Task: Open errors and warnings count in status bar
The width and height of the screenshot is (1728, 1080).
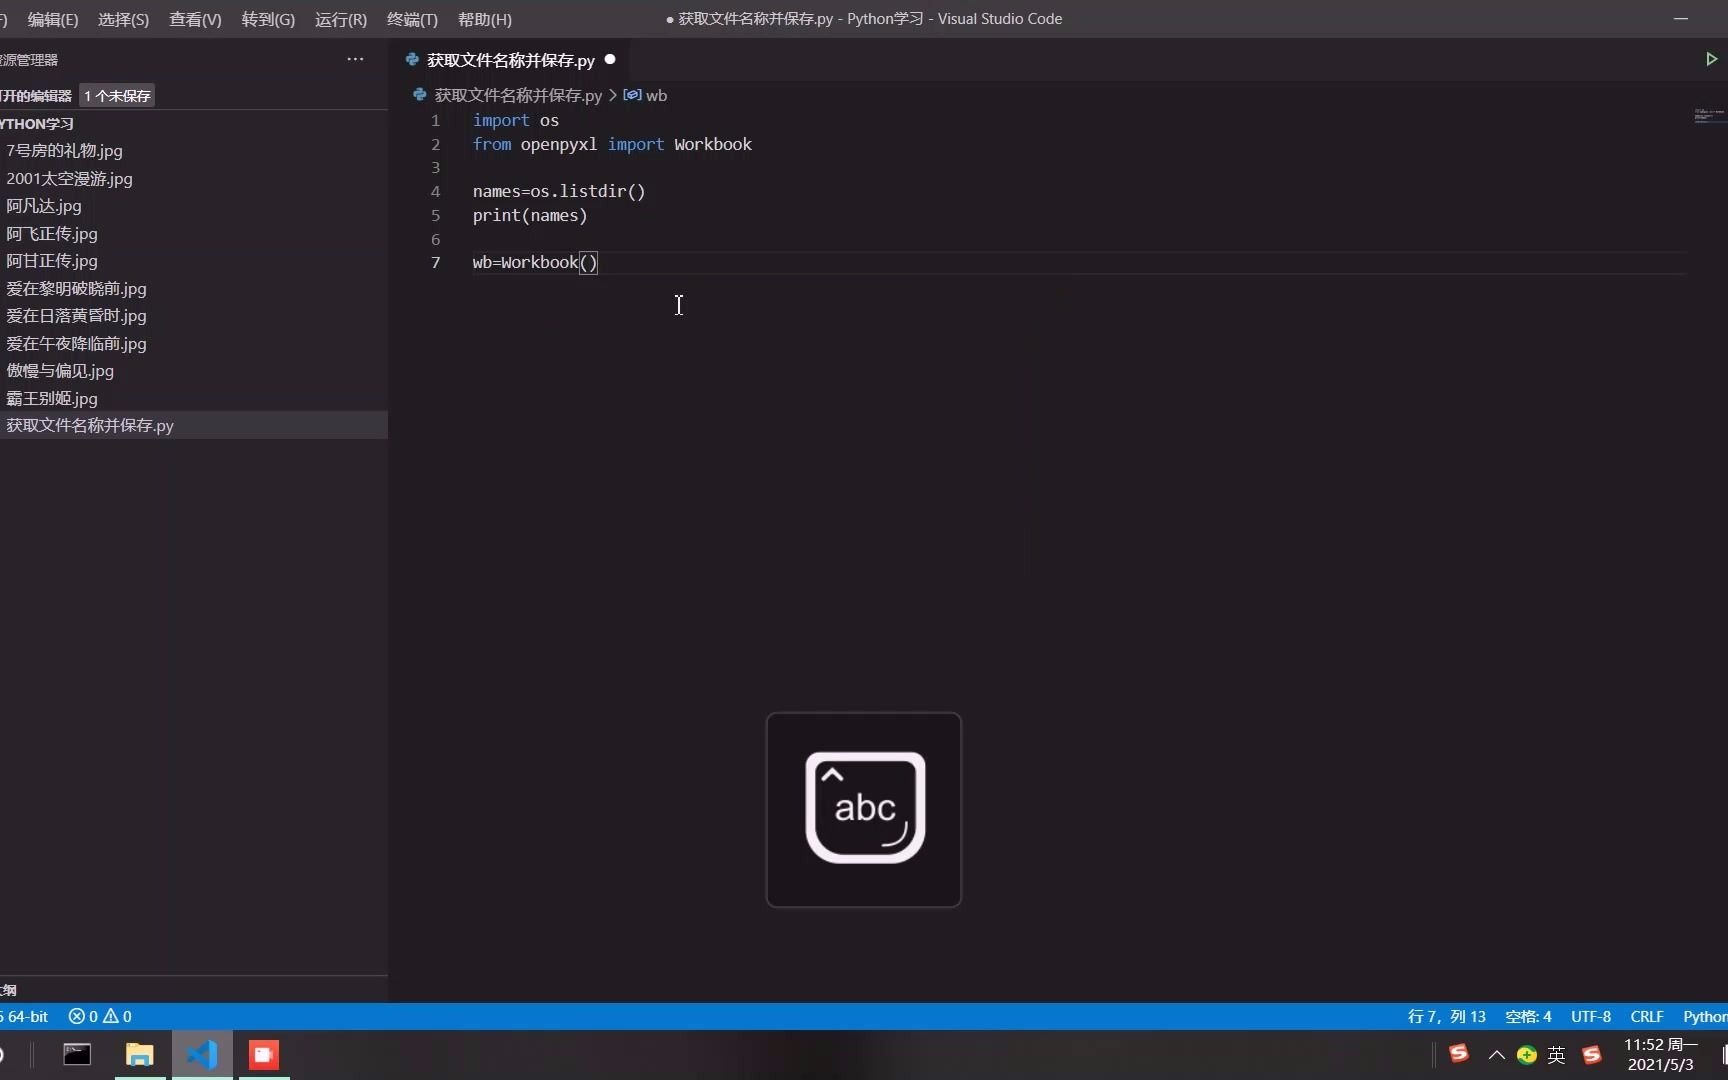Action: coord(100,1016)
